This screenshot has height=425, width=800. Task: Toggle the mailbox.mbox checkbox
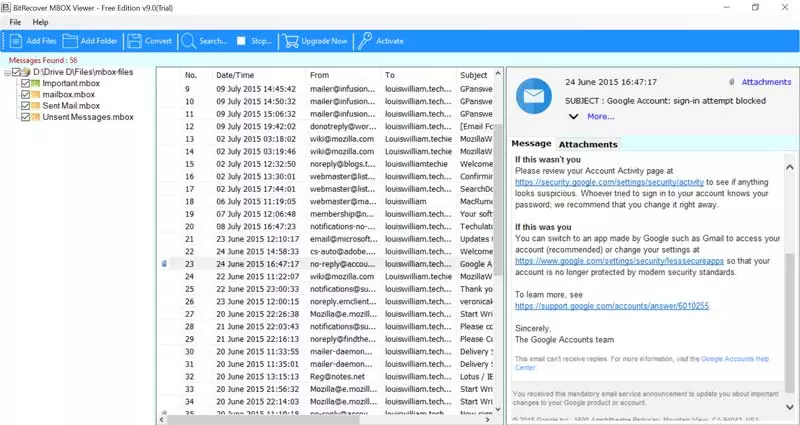(x=26, y=95)
